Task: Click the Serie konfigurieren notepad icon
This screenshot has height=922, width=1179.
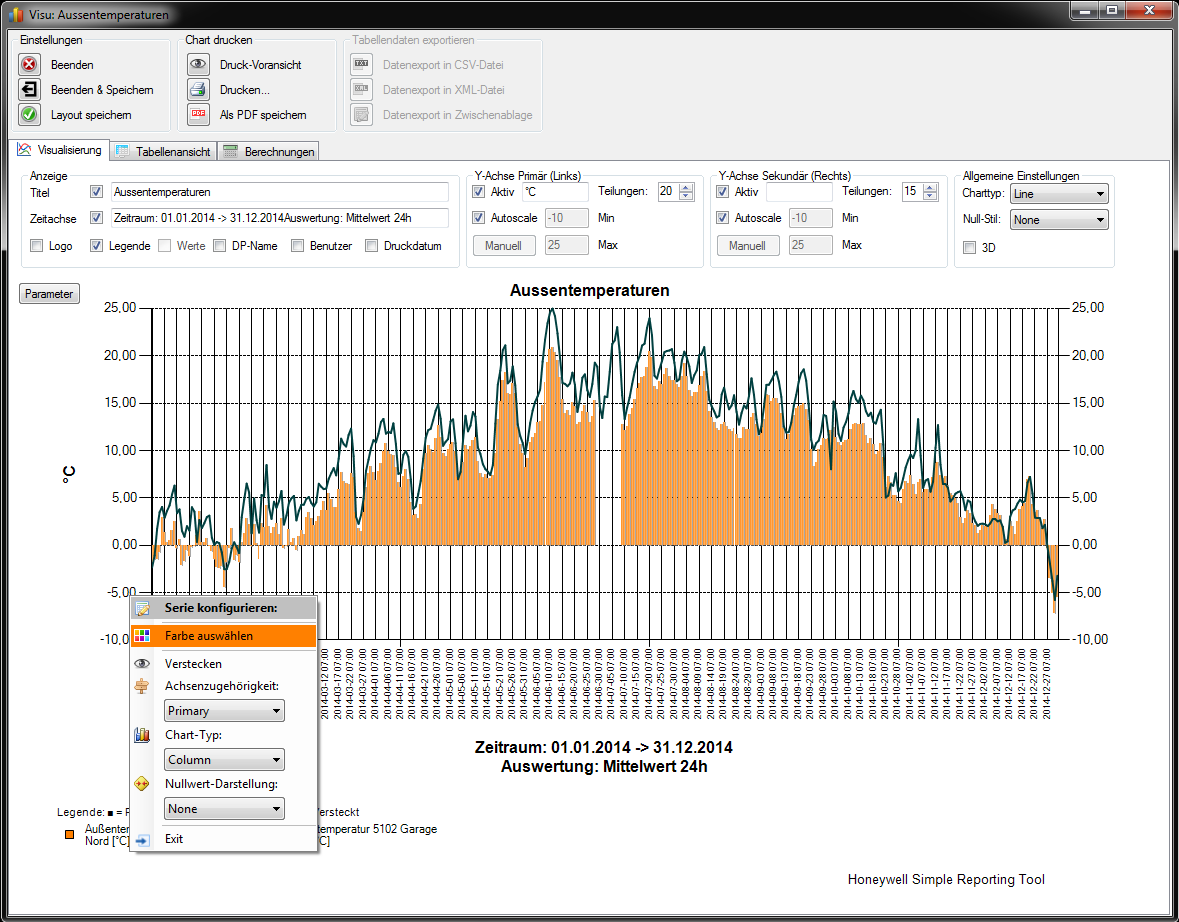Action: [x=142, y=608]
